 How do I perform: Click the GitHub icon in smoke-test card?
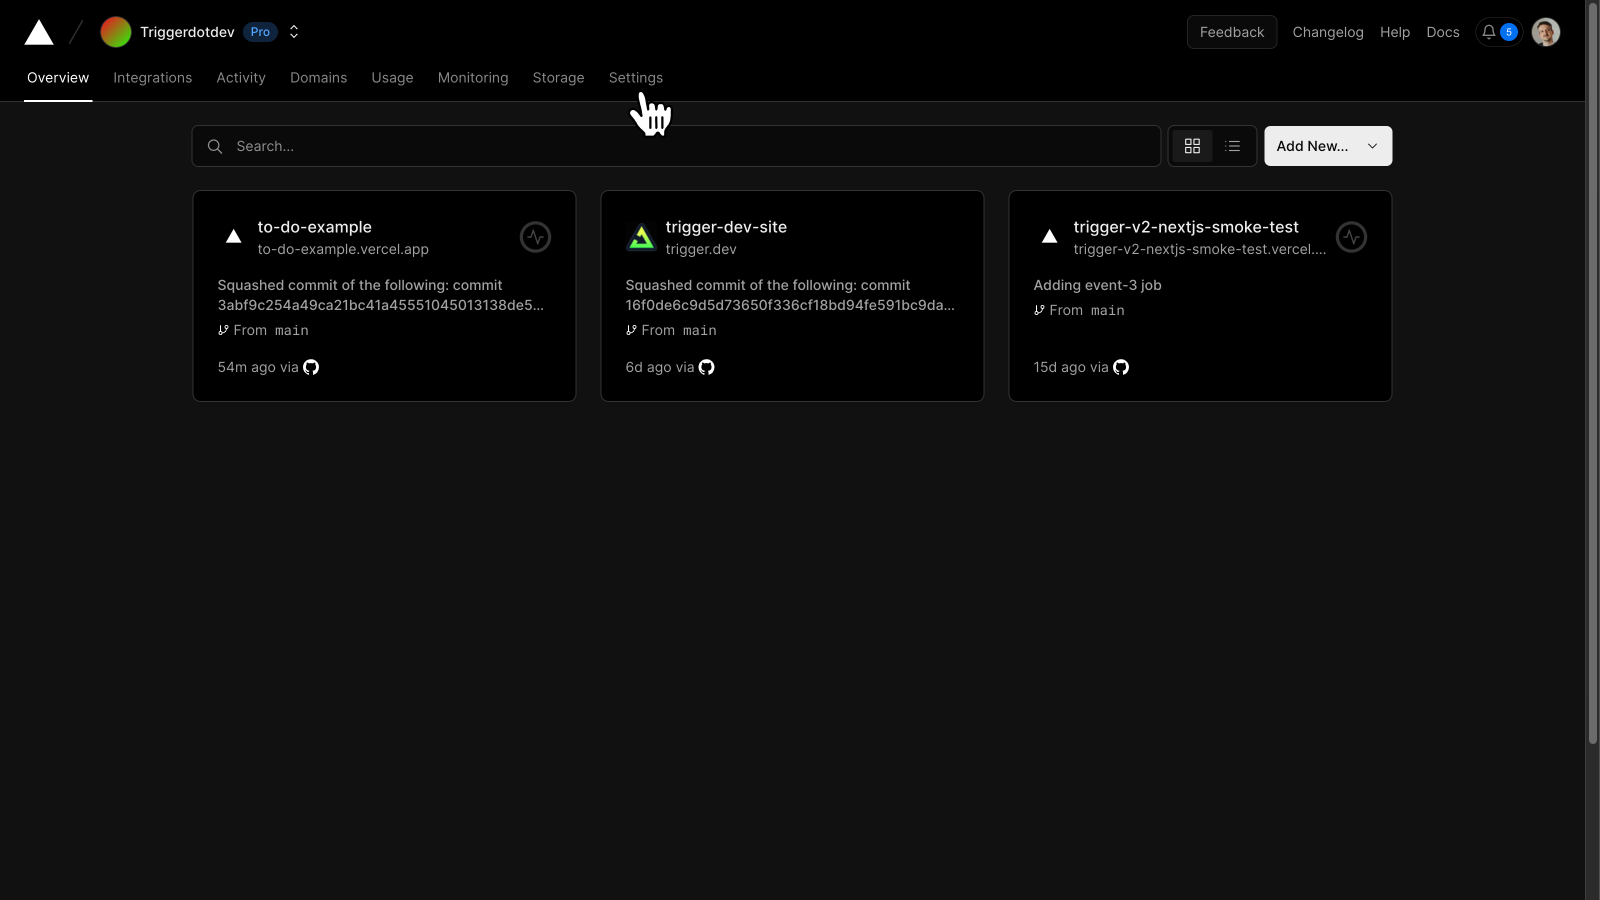point(1121,367)
